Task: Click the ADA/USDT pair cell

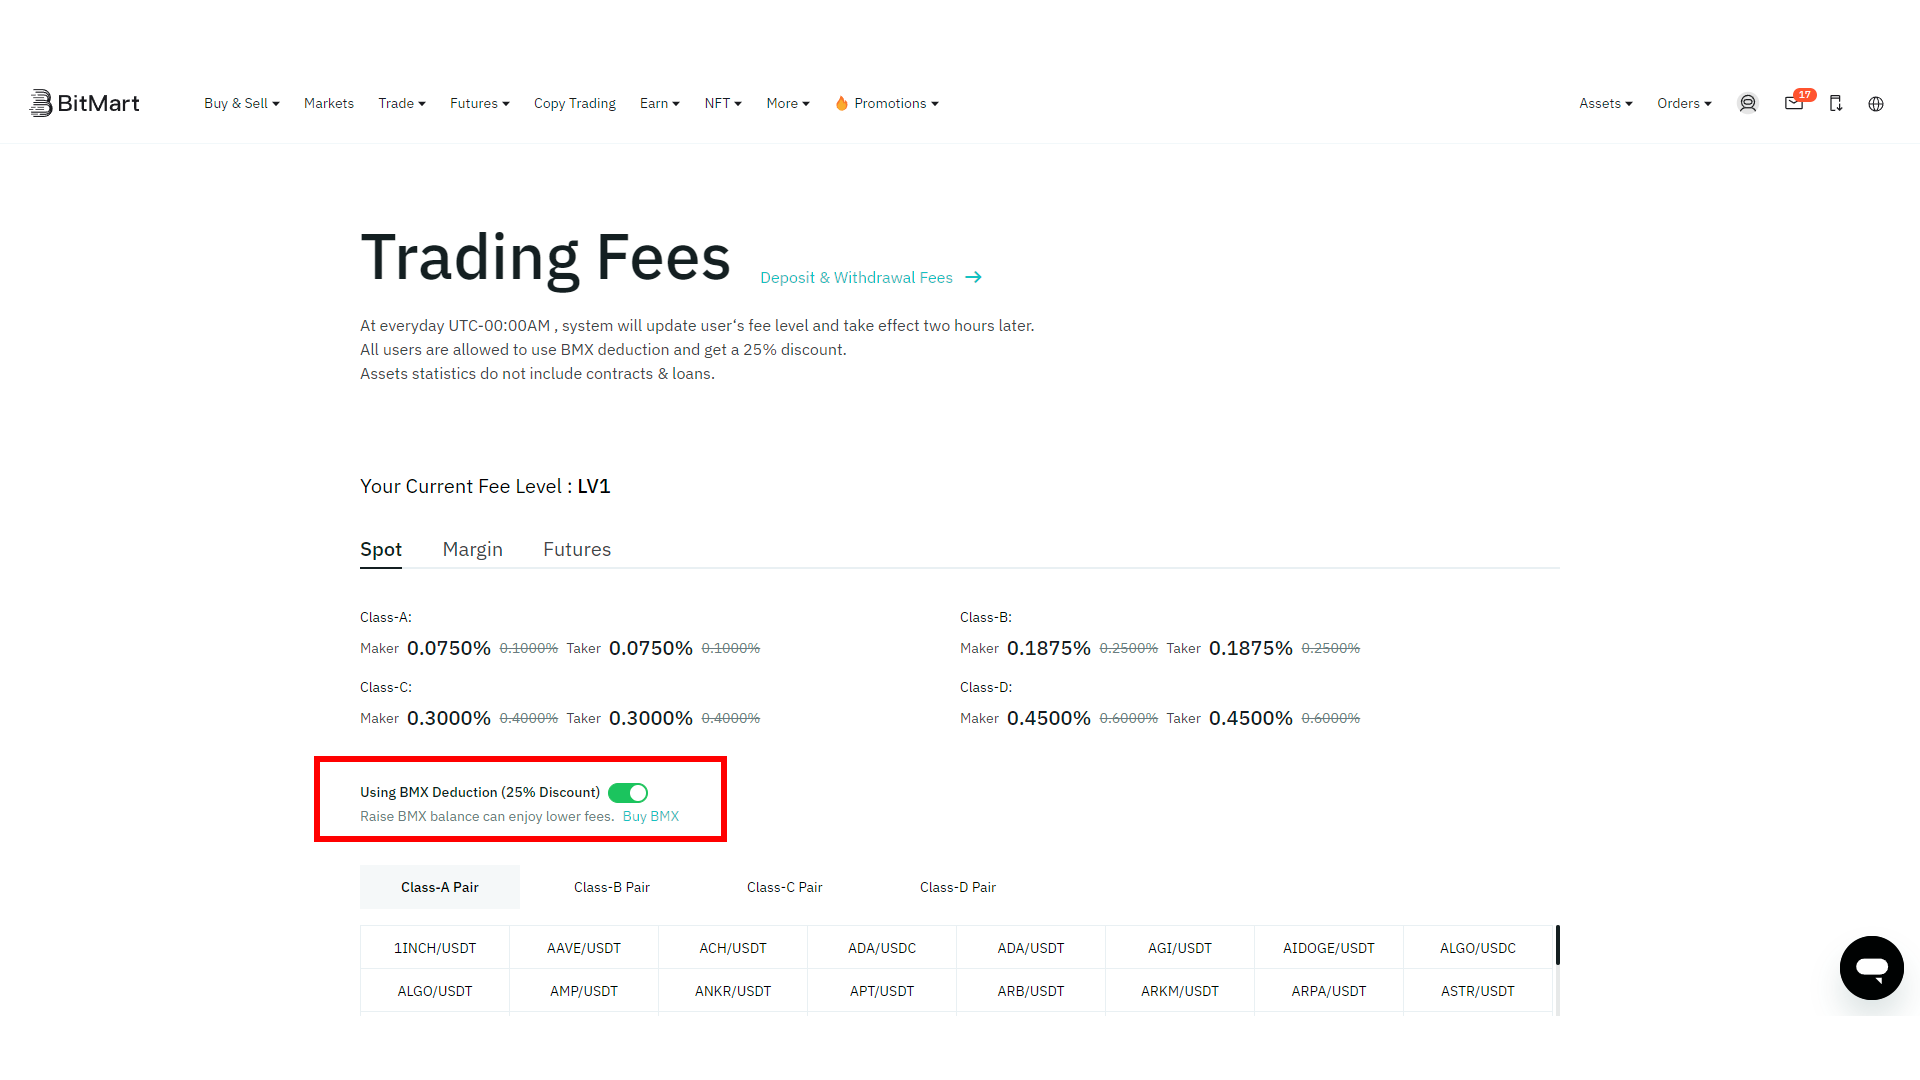Action: click(1031, 948)
